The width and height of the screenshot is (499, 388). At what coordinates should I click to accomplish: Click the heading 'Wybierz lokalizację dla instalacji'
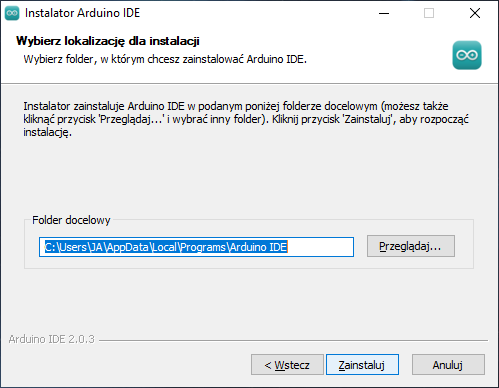click(108, 41)
